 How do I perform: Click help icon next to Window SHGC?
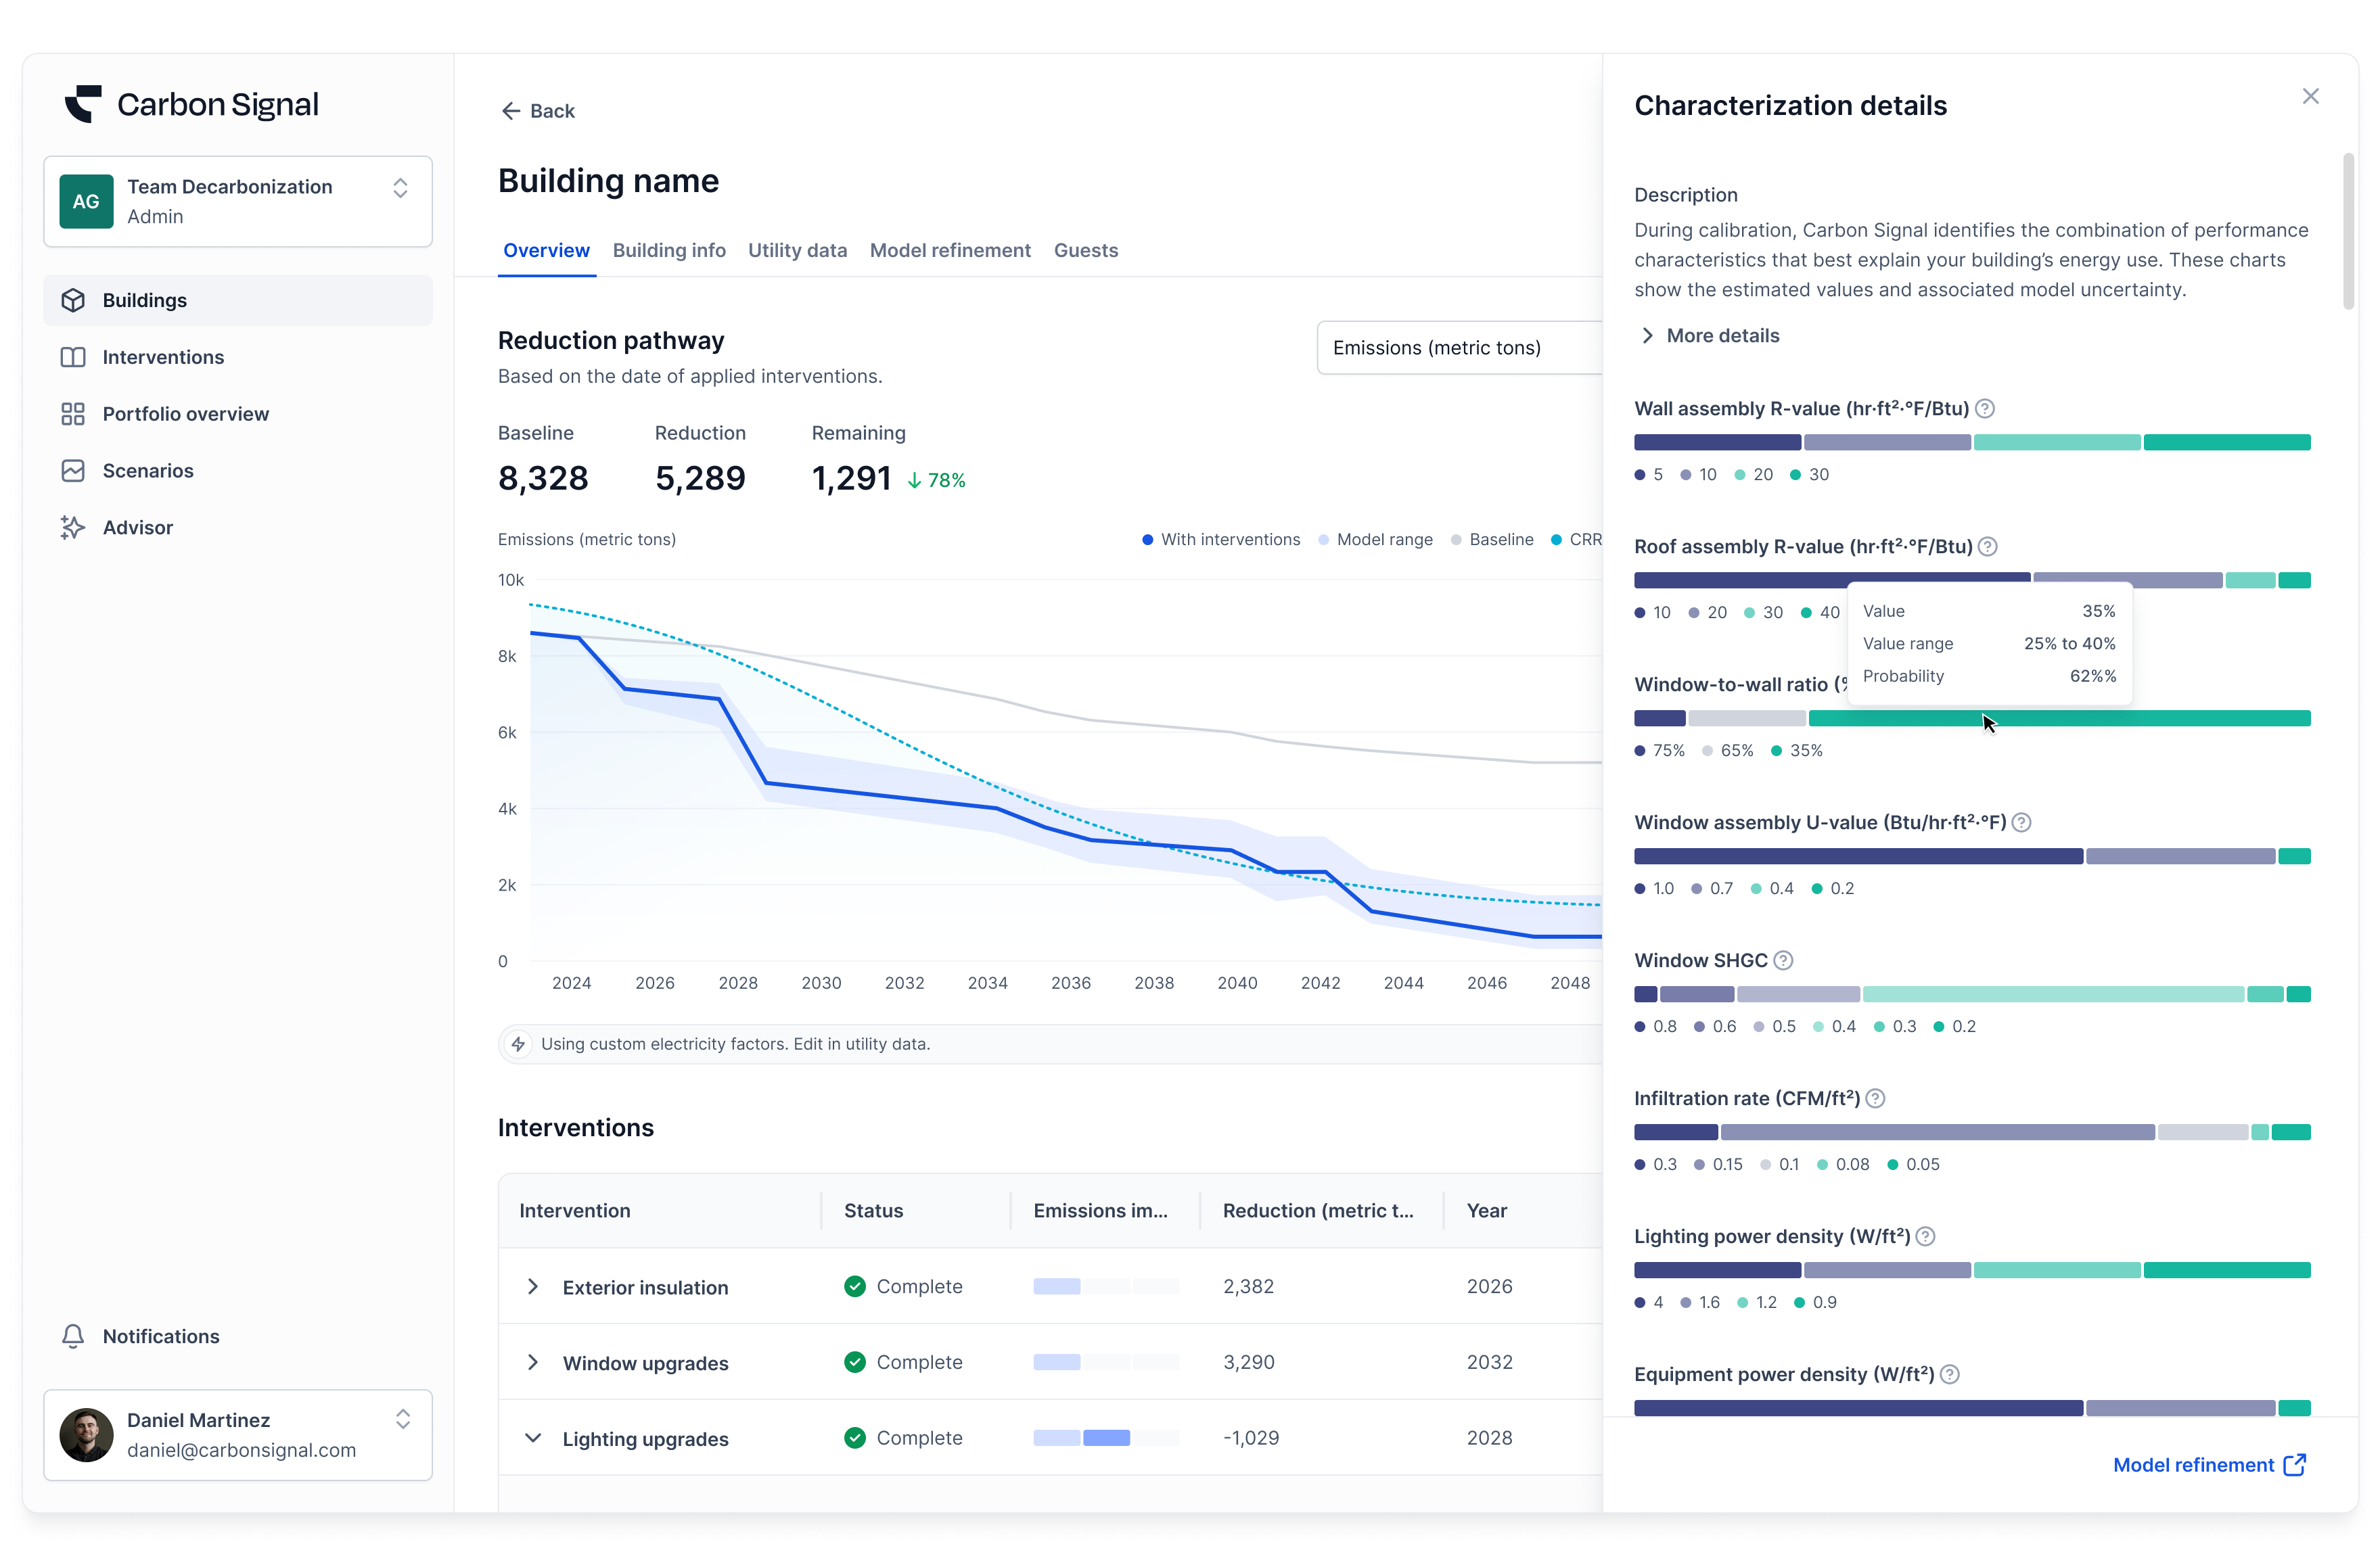click(1783, 961)
